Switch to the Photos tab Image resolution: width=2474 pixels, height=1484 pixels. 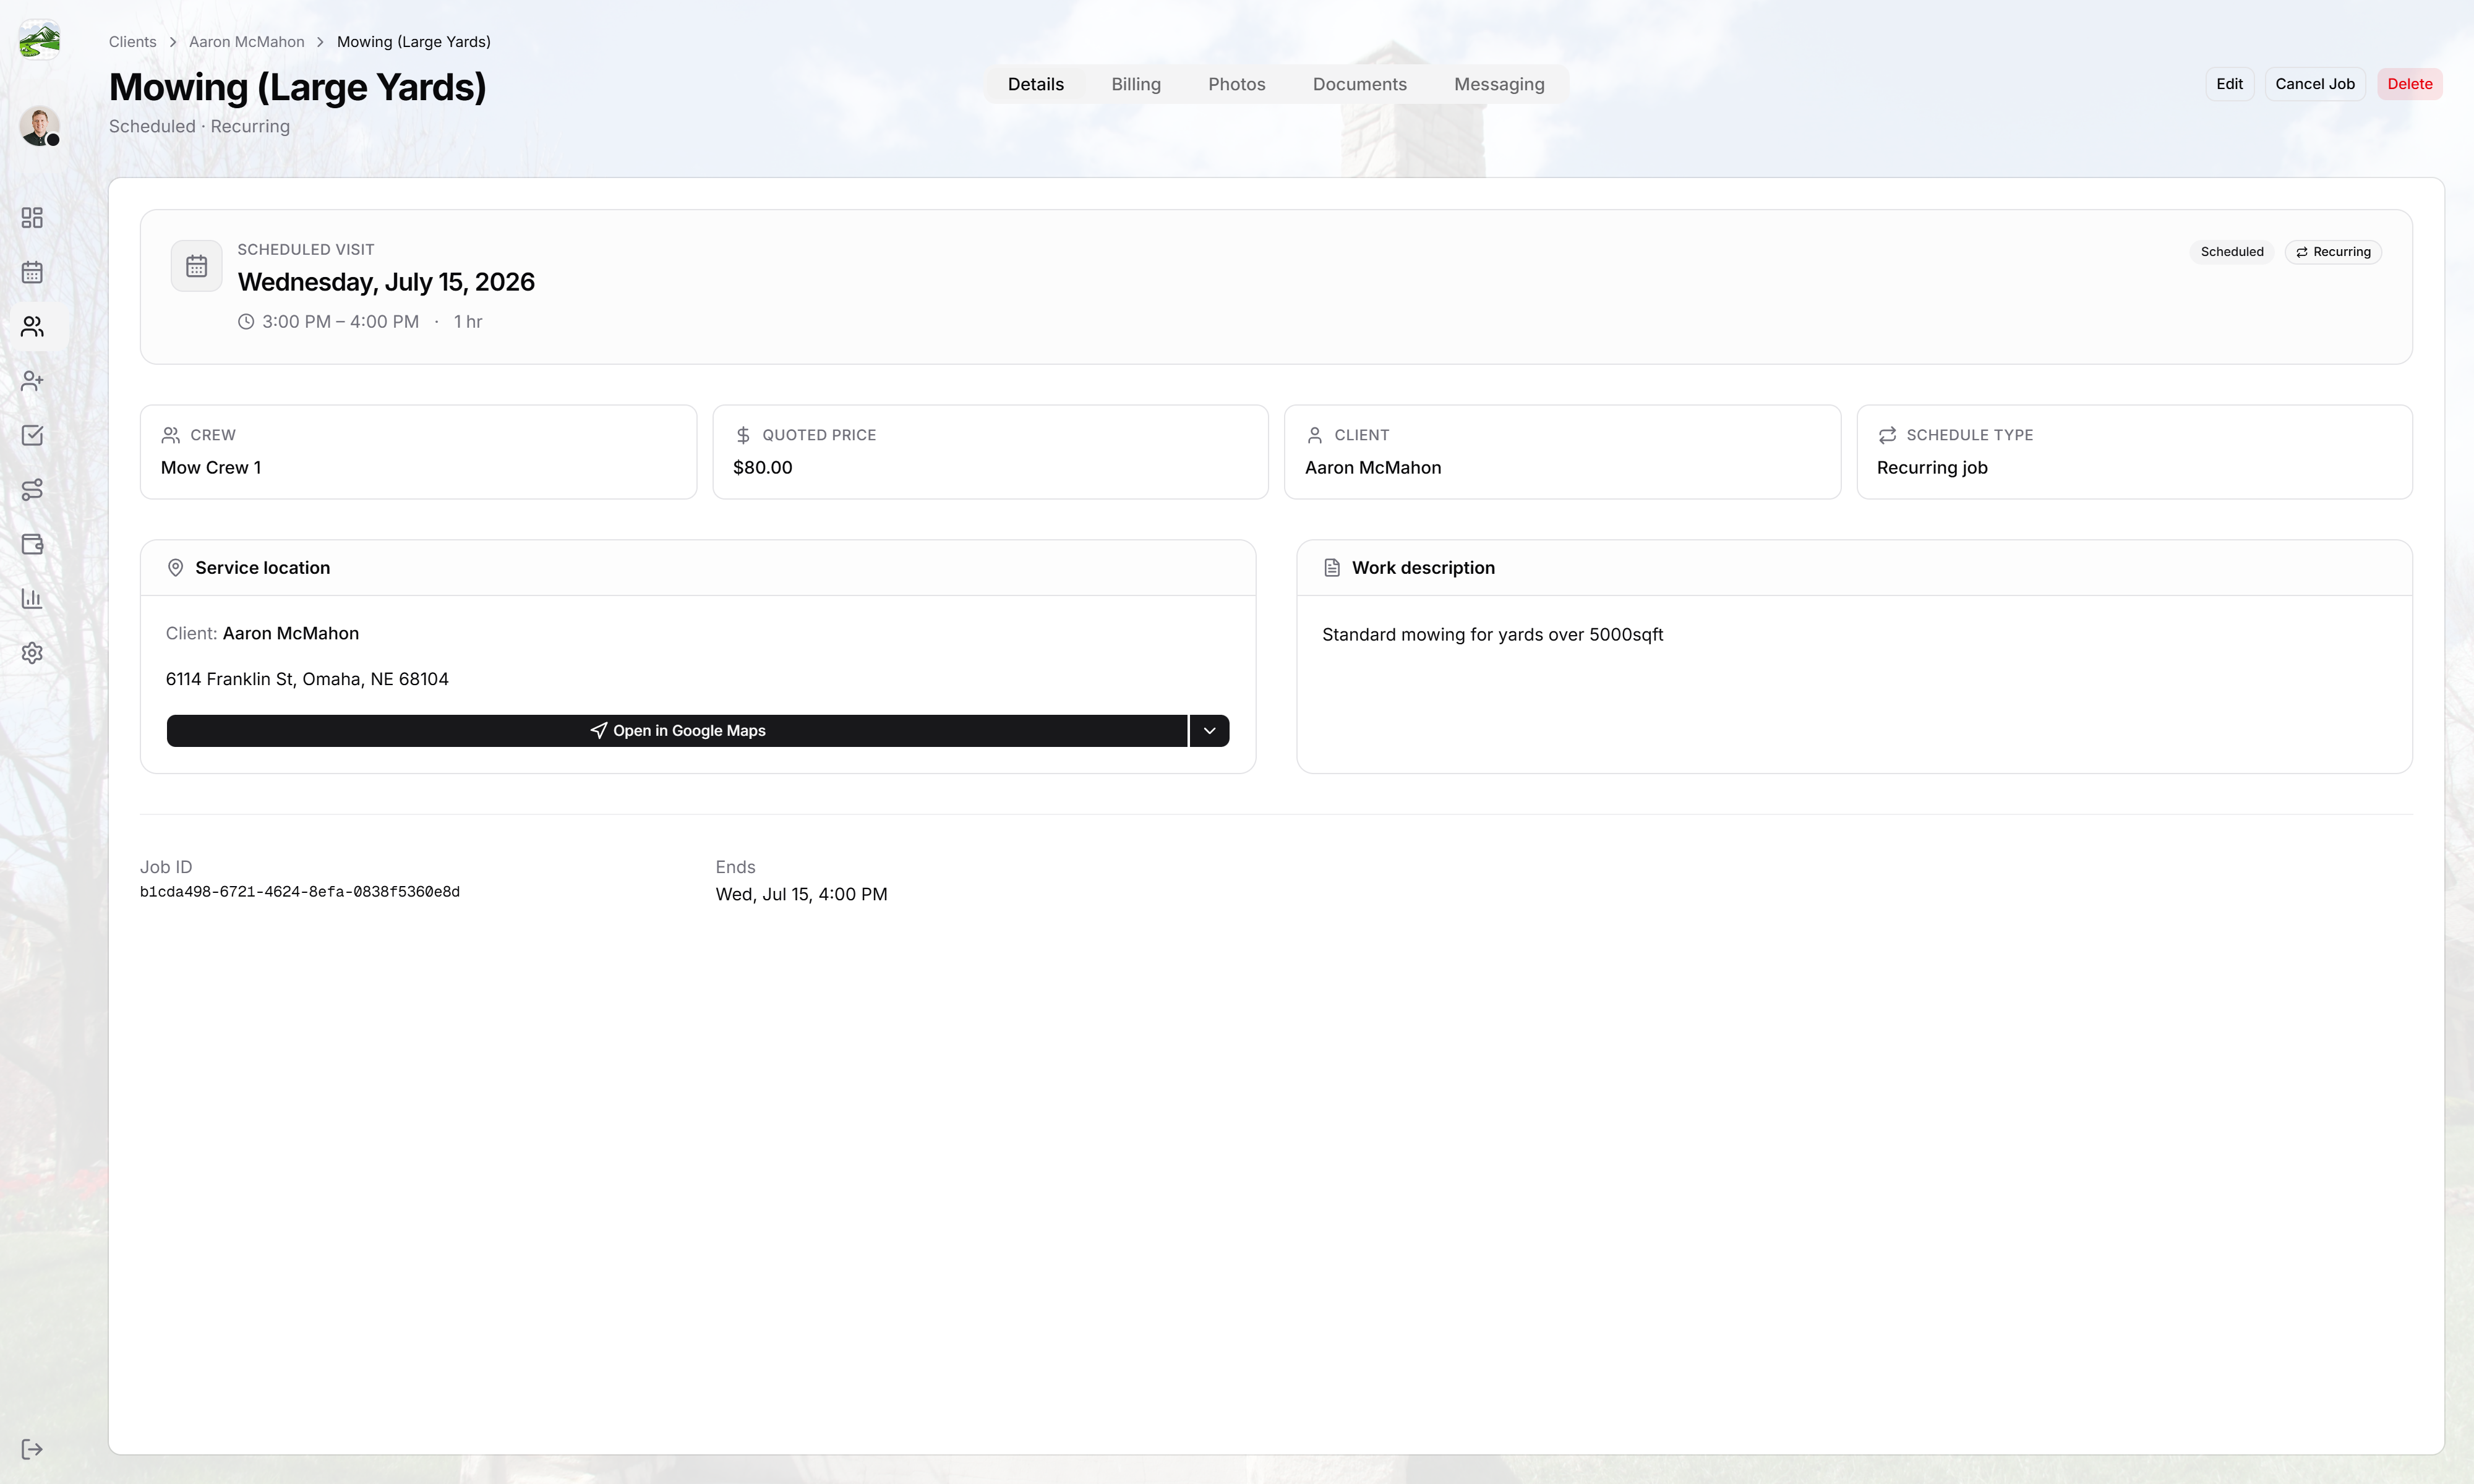pyautogui.click(x=1237, y=84)
